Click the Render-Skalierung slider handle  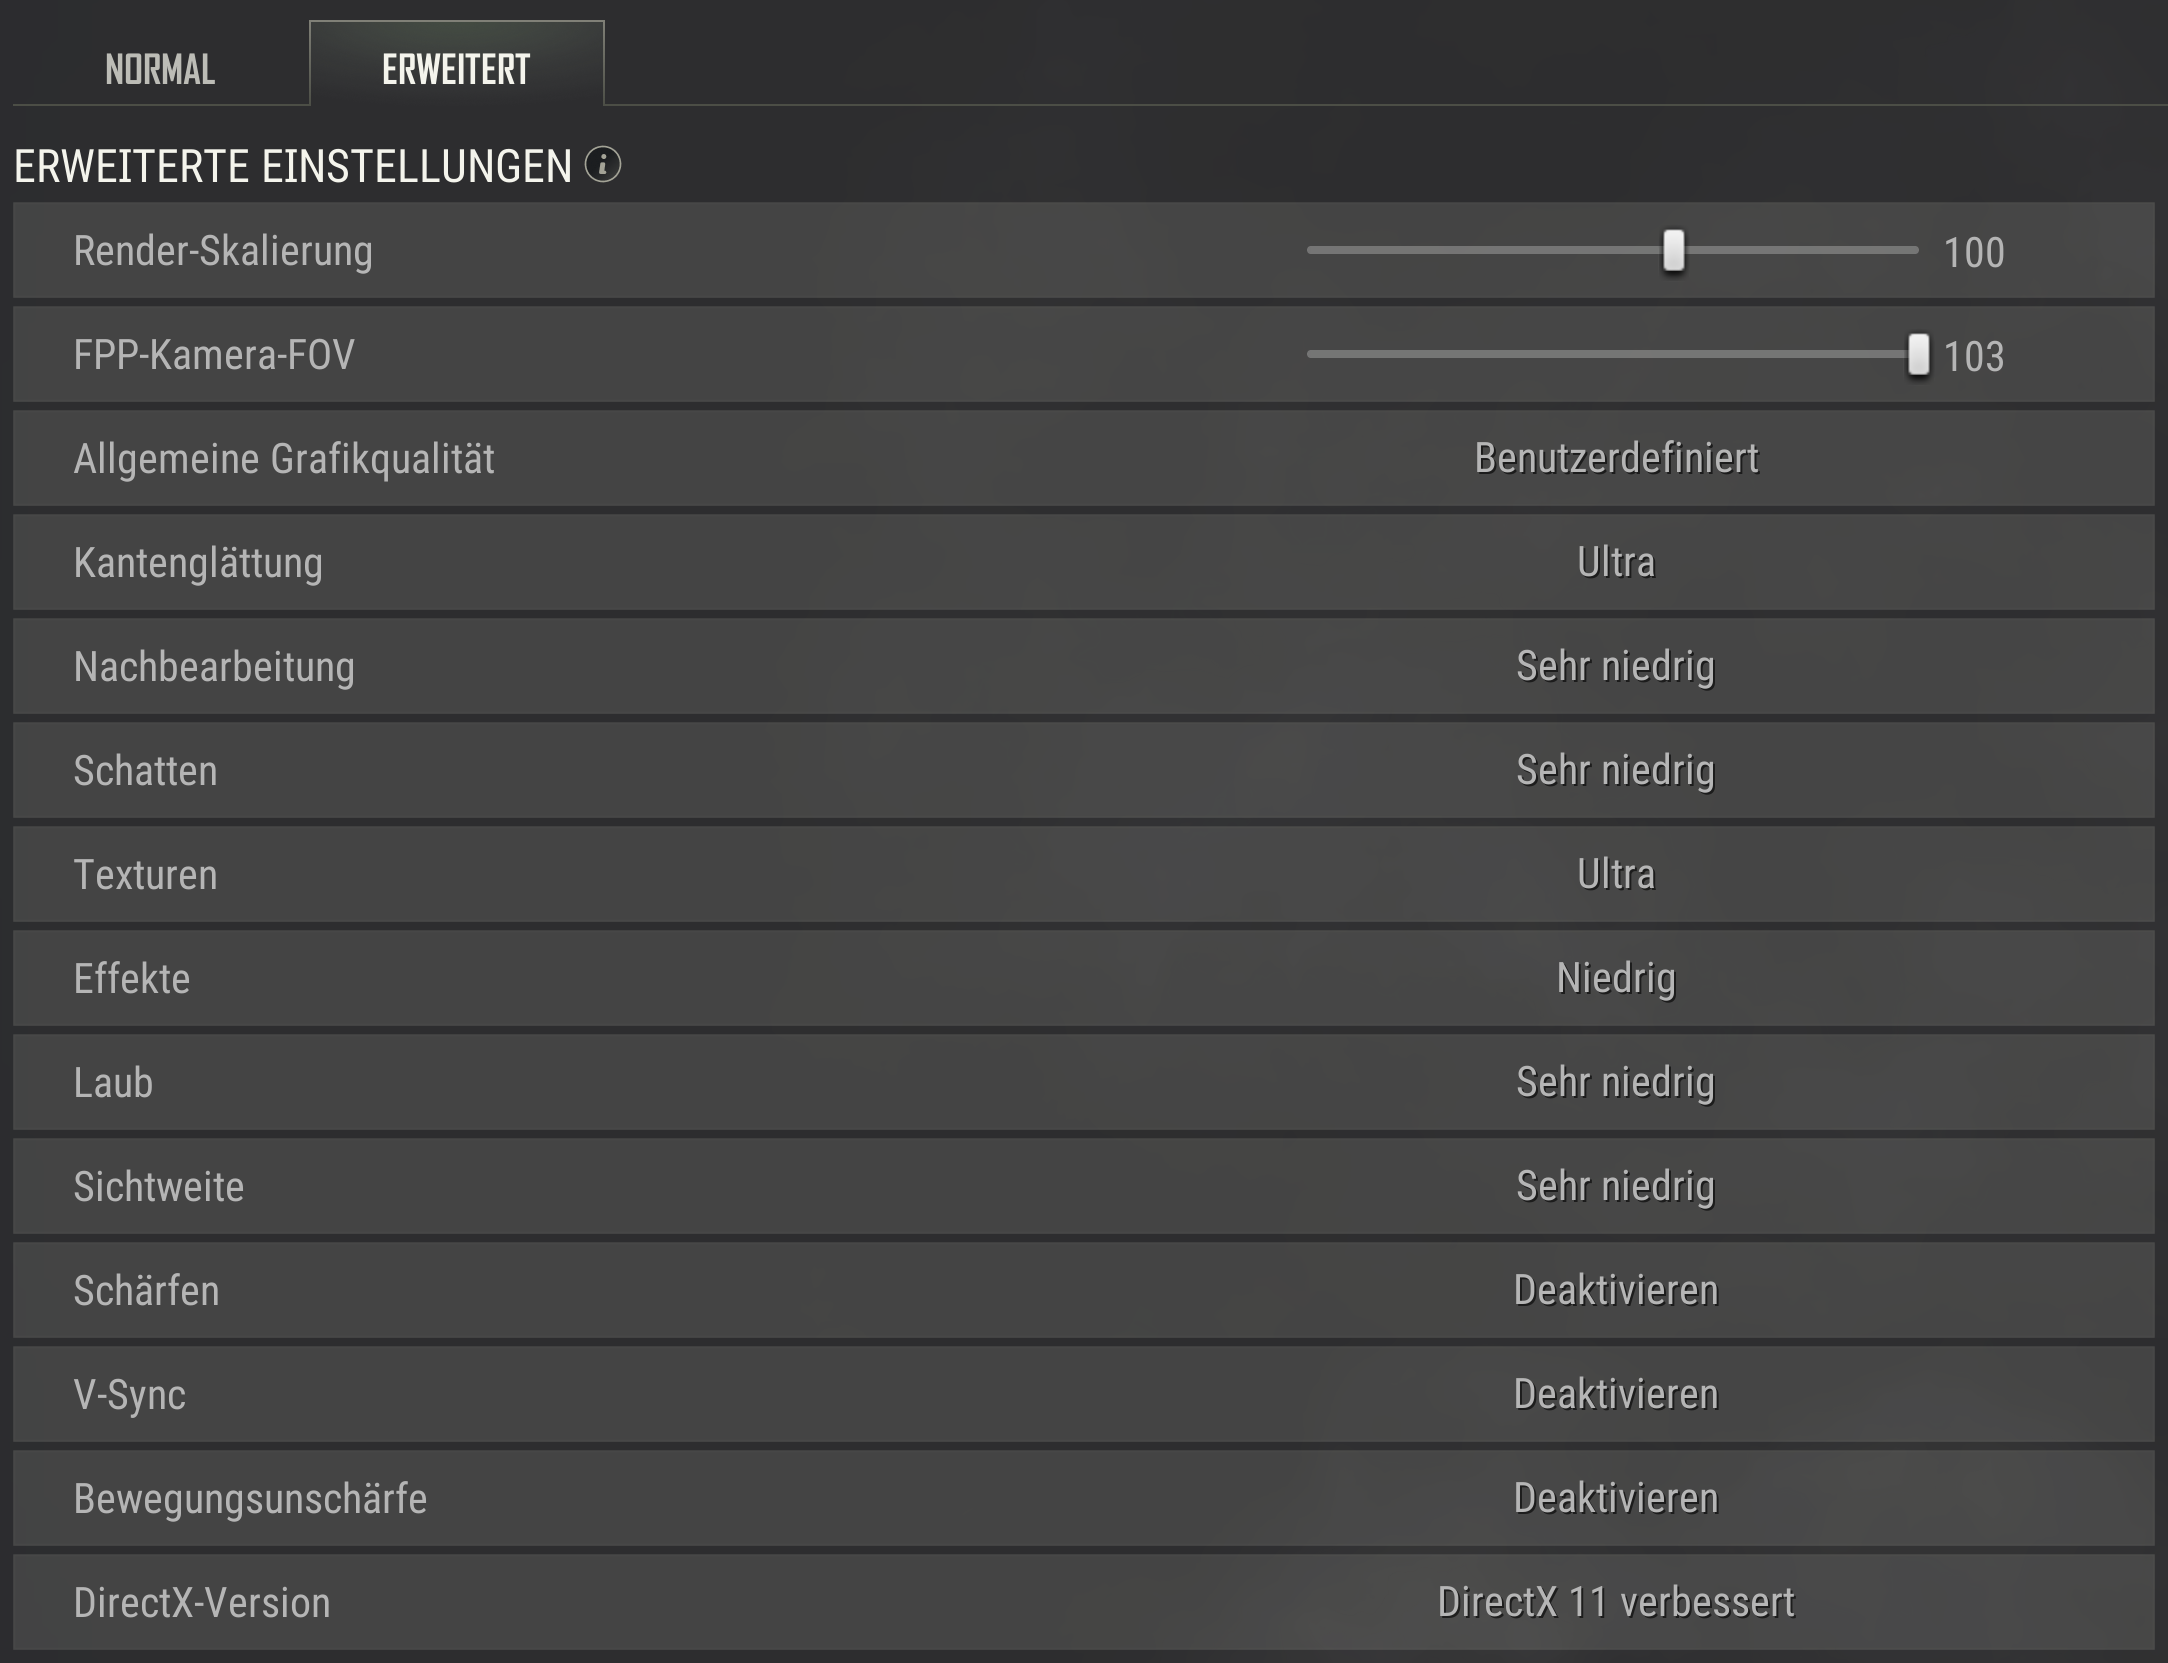(x=1673, y=250)
